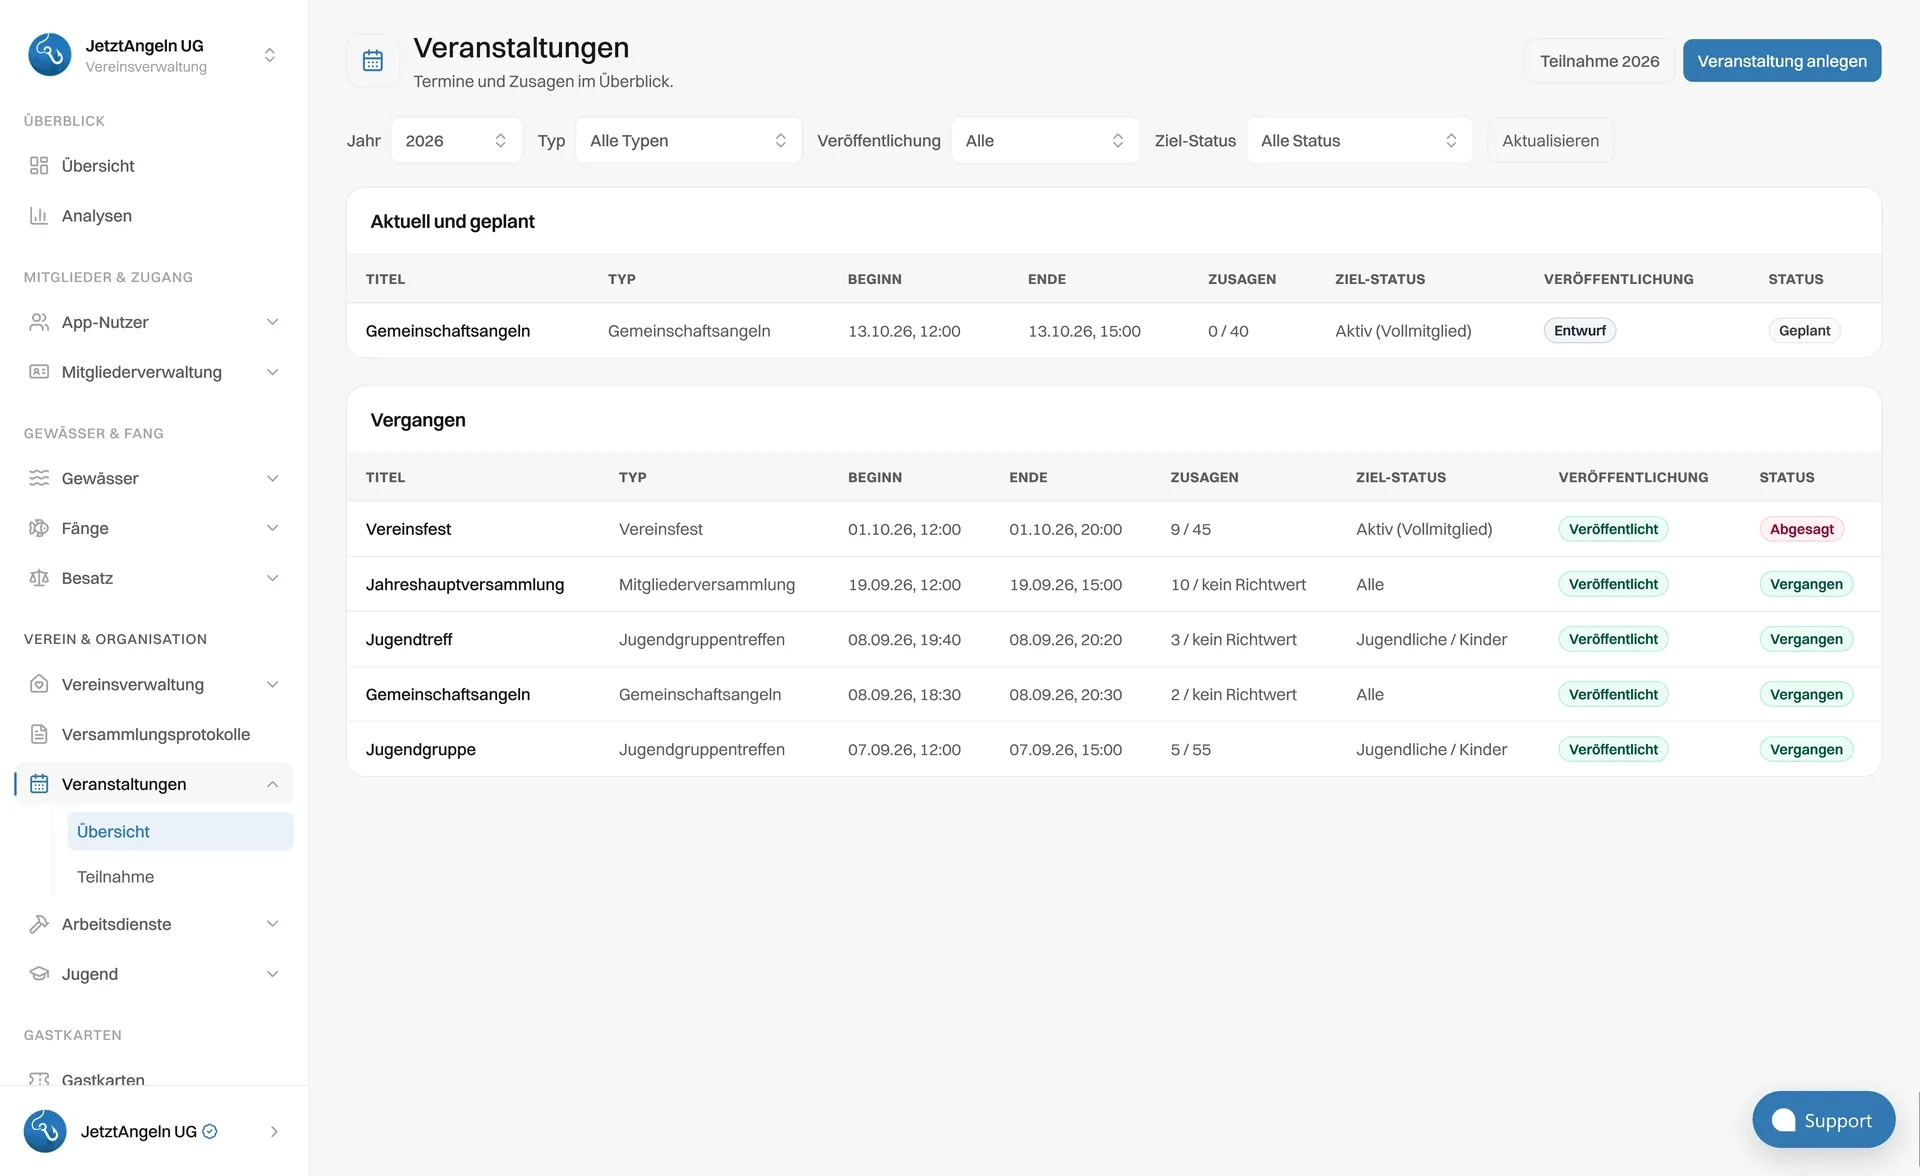Expand the App-Nutzer menu section
Viewport: 1920px width, 1176px height.
click(x=272, y=322)
